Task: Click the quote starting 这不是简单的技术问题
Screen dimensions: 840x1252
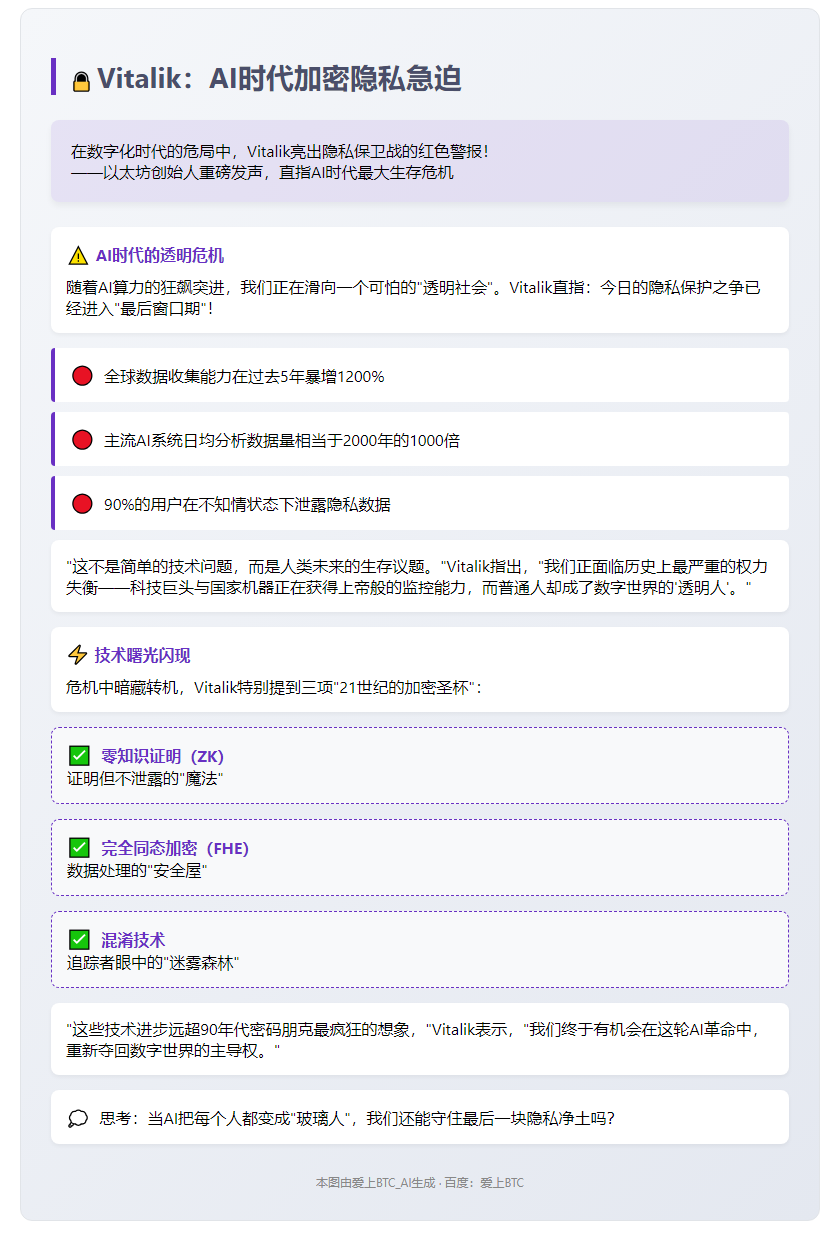Action: (417, 578)
